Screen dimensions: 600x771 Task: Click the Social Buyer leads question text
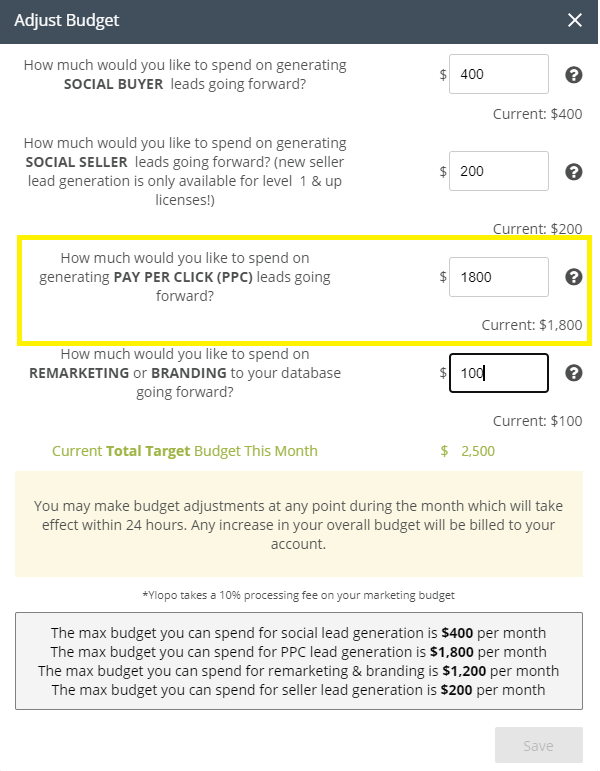(x=185, y=74)
